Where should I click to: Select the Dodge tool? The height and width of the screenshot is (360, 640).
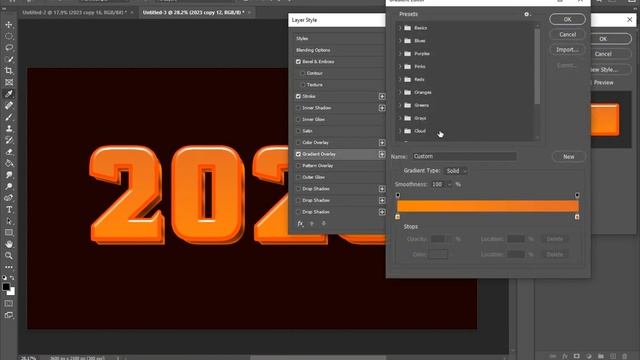tap(9, 187)
